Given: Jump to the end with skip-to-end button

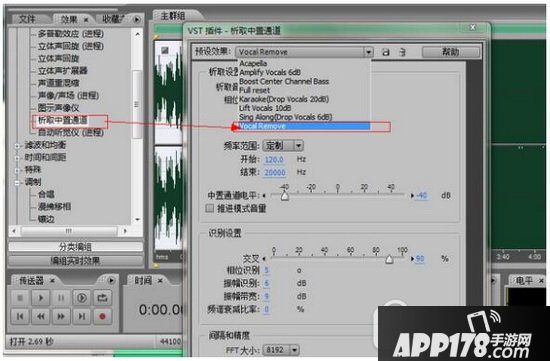Looking at the screenshot, I should [x=82, y=316].
